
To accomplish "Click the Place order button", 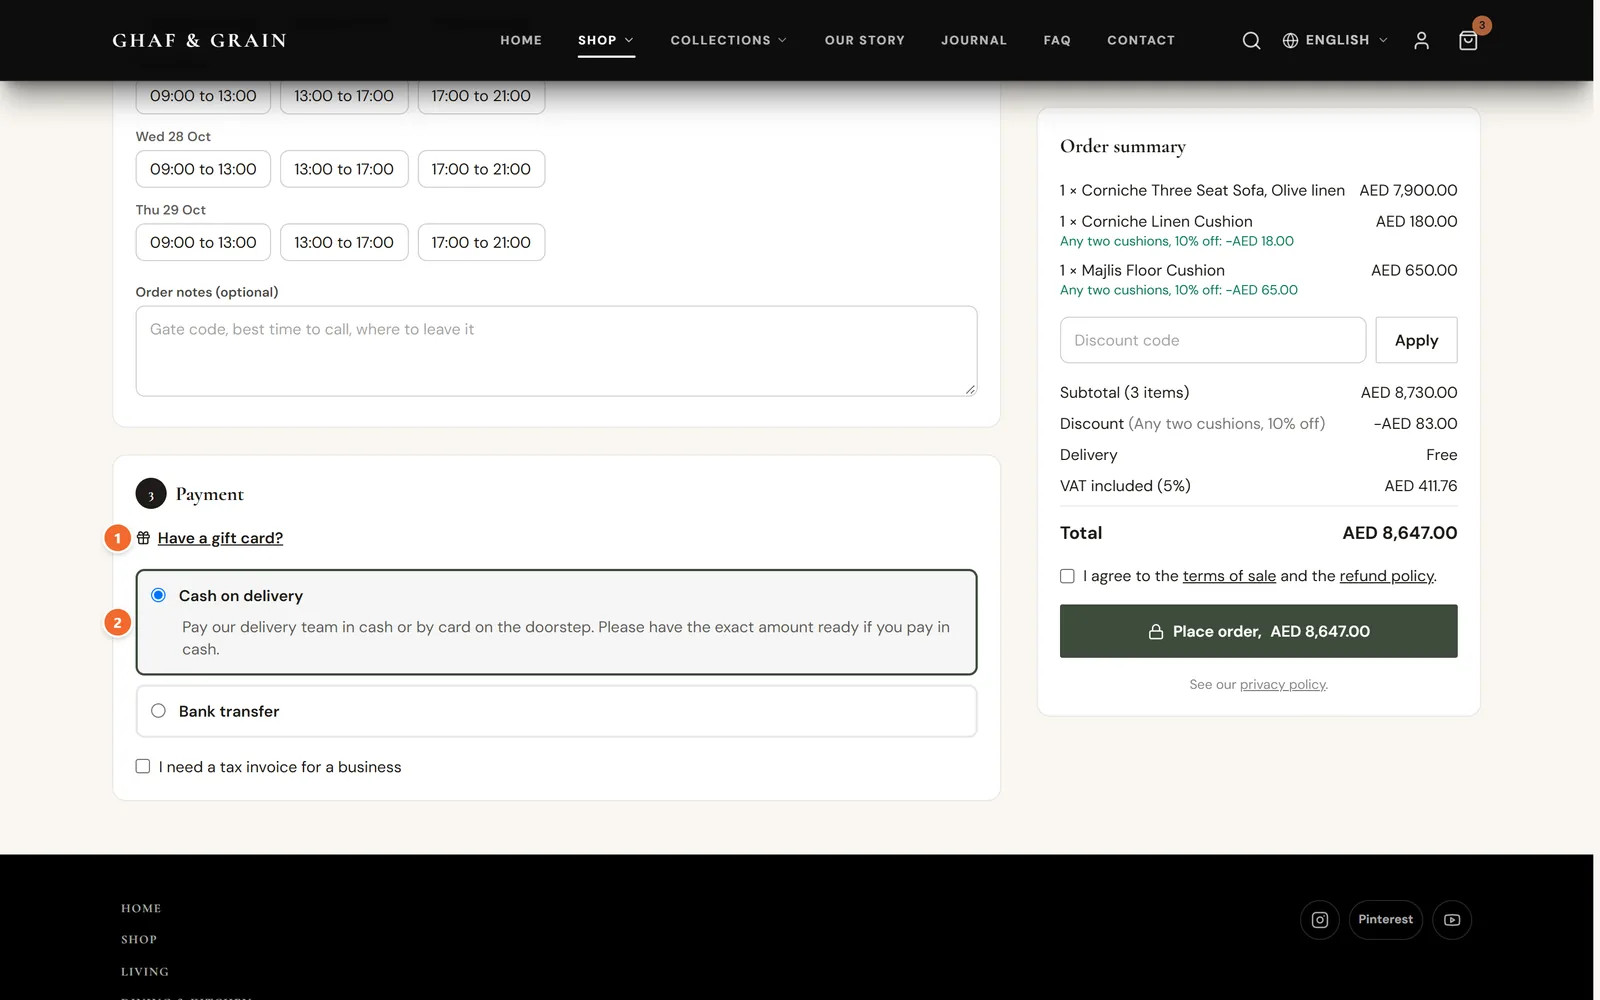I will tap(1258, 631).
